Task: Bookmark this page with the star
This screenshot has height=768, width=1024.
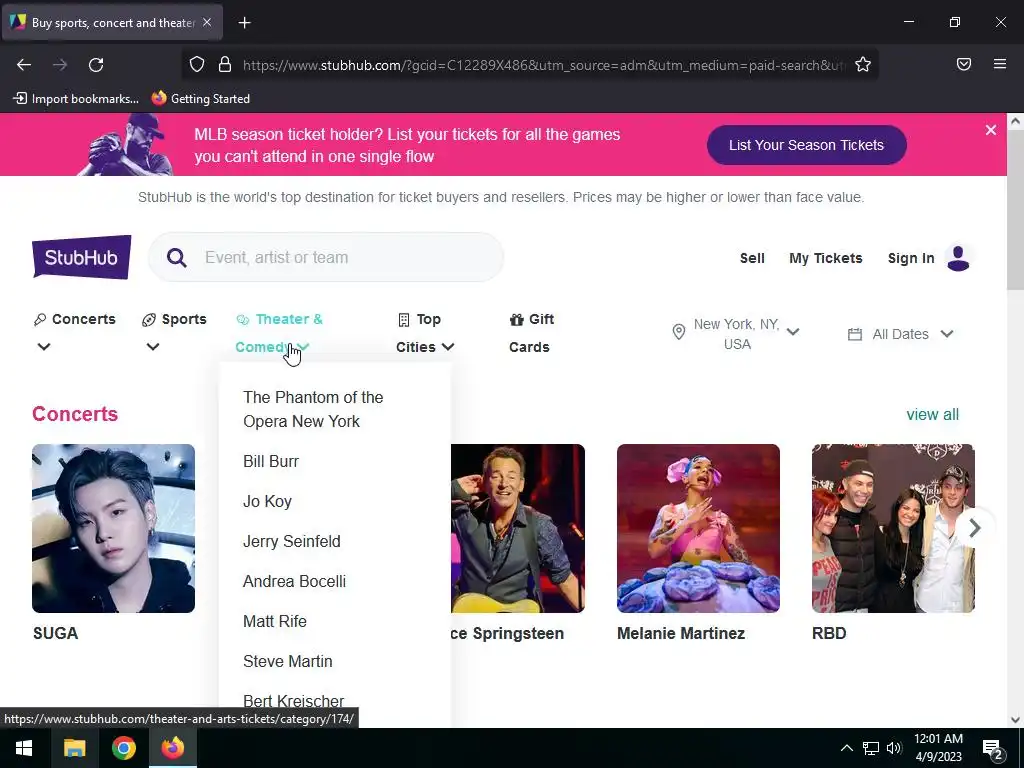Action: [863, 64]
